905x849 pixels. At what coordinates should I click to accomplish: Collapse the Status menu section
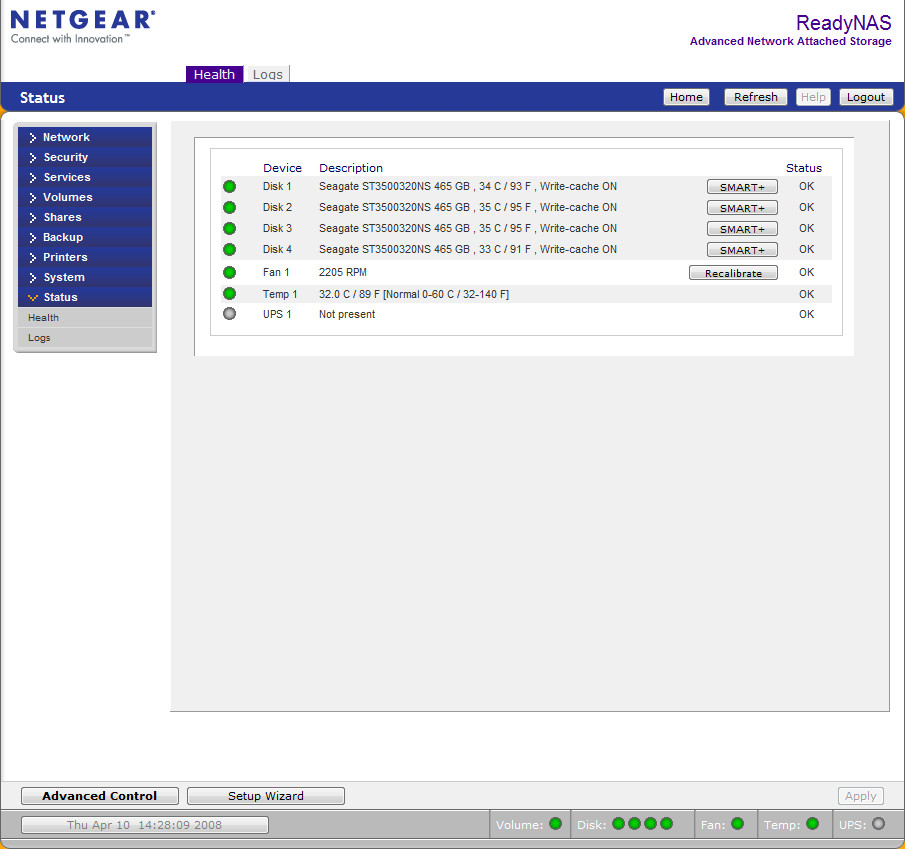pos(85,297)
